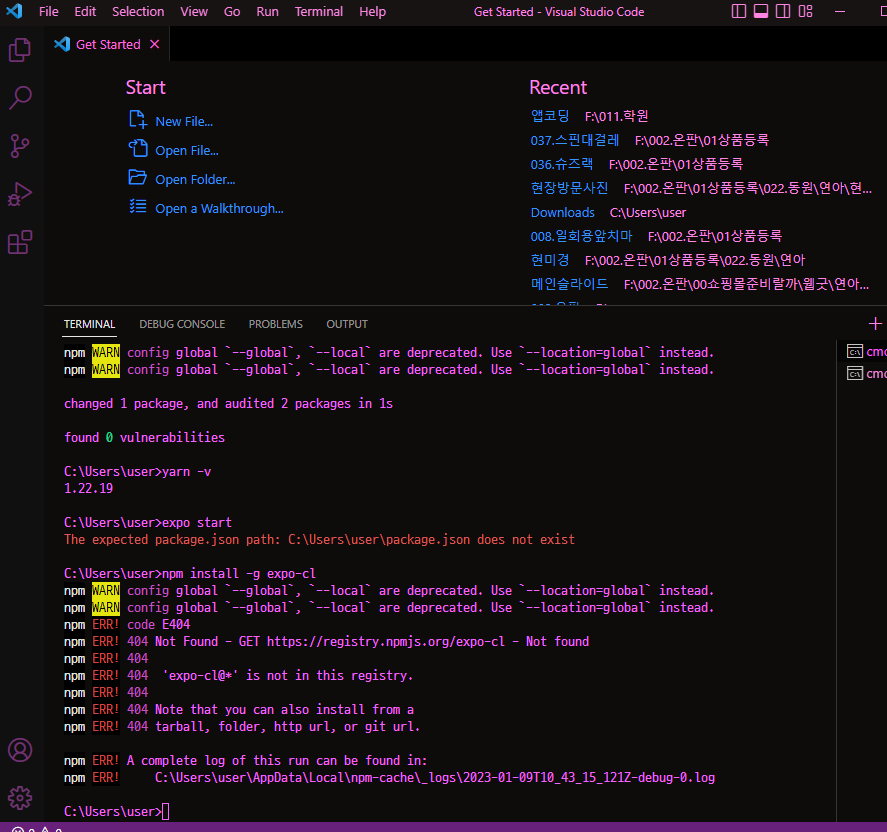Click the 'npm install -g expo-cl' line
Screen dimensions: 887x832
tap(190, 574)
